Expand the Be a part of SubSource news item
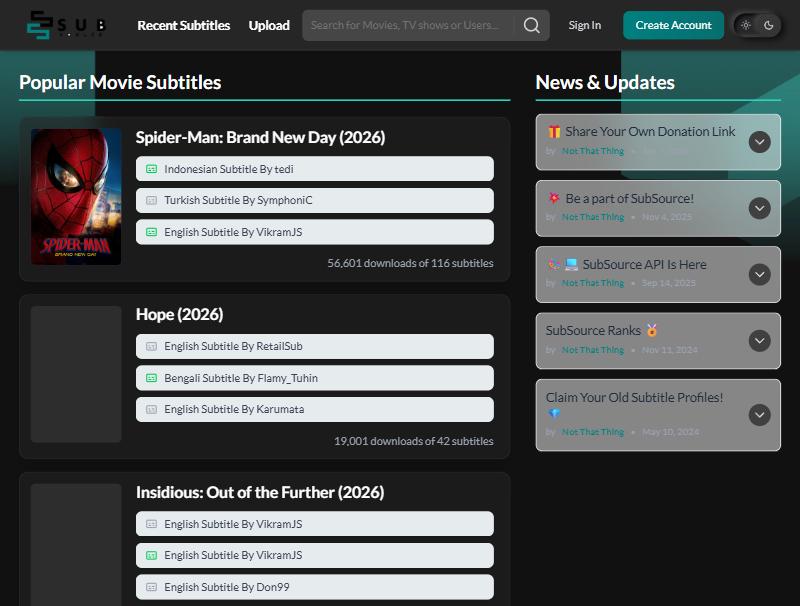The image size is (800, 606). (x=759, y=208)
